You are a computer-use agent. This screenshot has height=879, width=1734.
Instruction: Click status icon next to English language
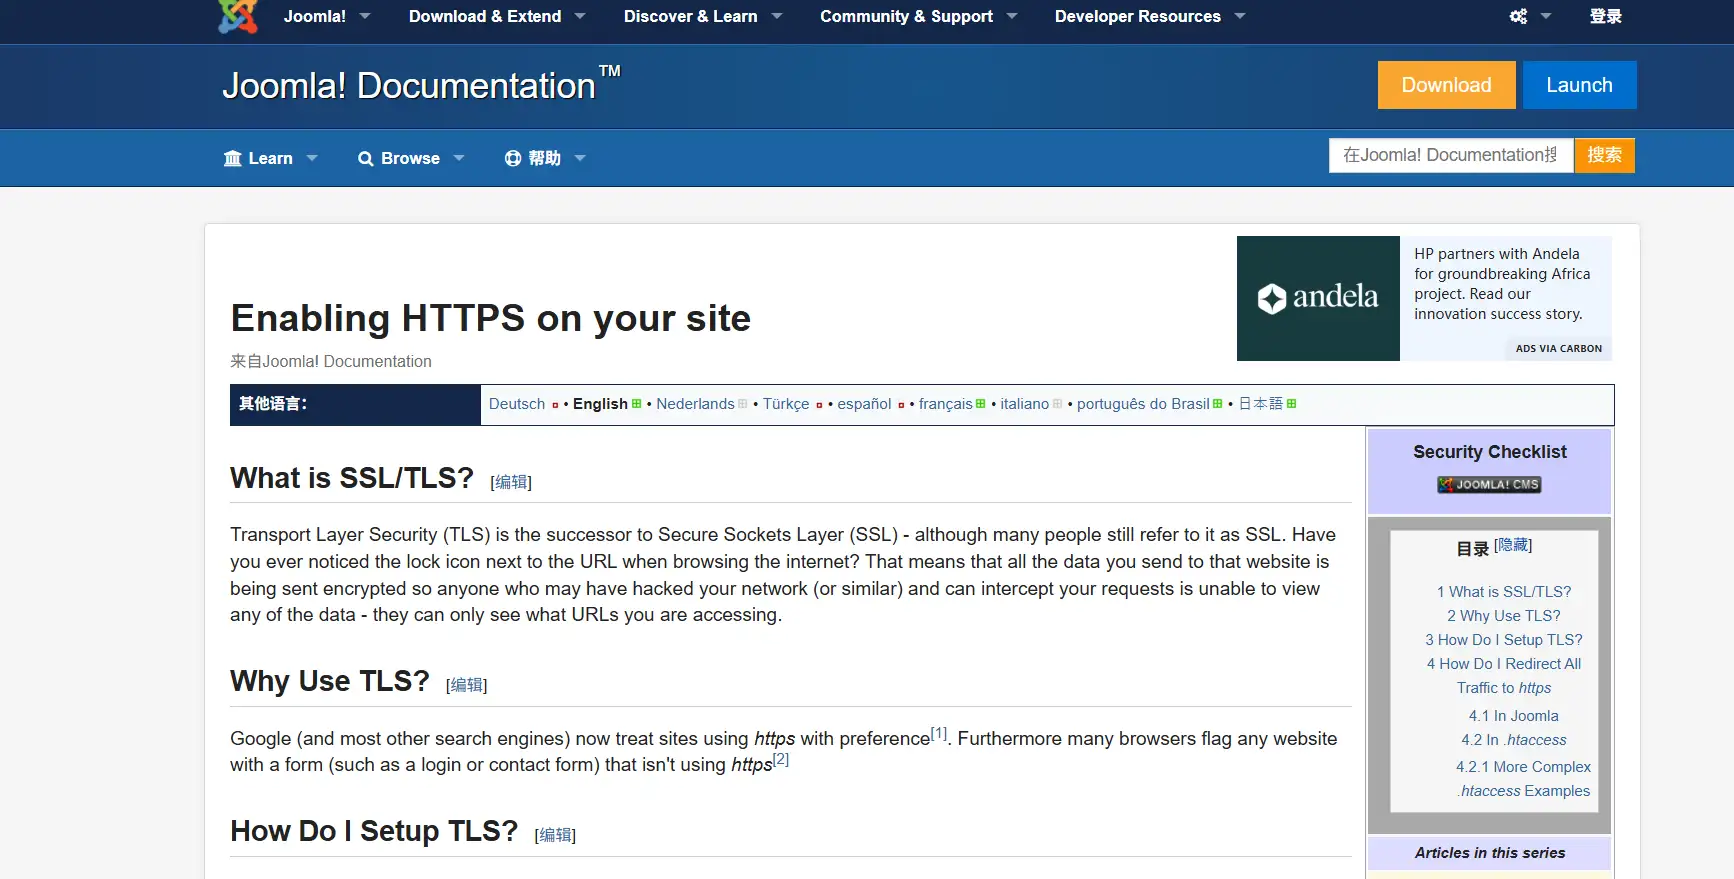click(636, 404)
